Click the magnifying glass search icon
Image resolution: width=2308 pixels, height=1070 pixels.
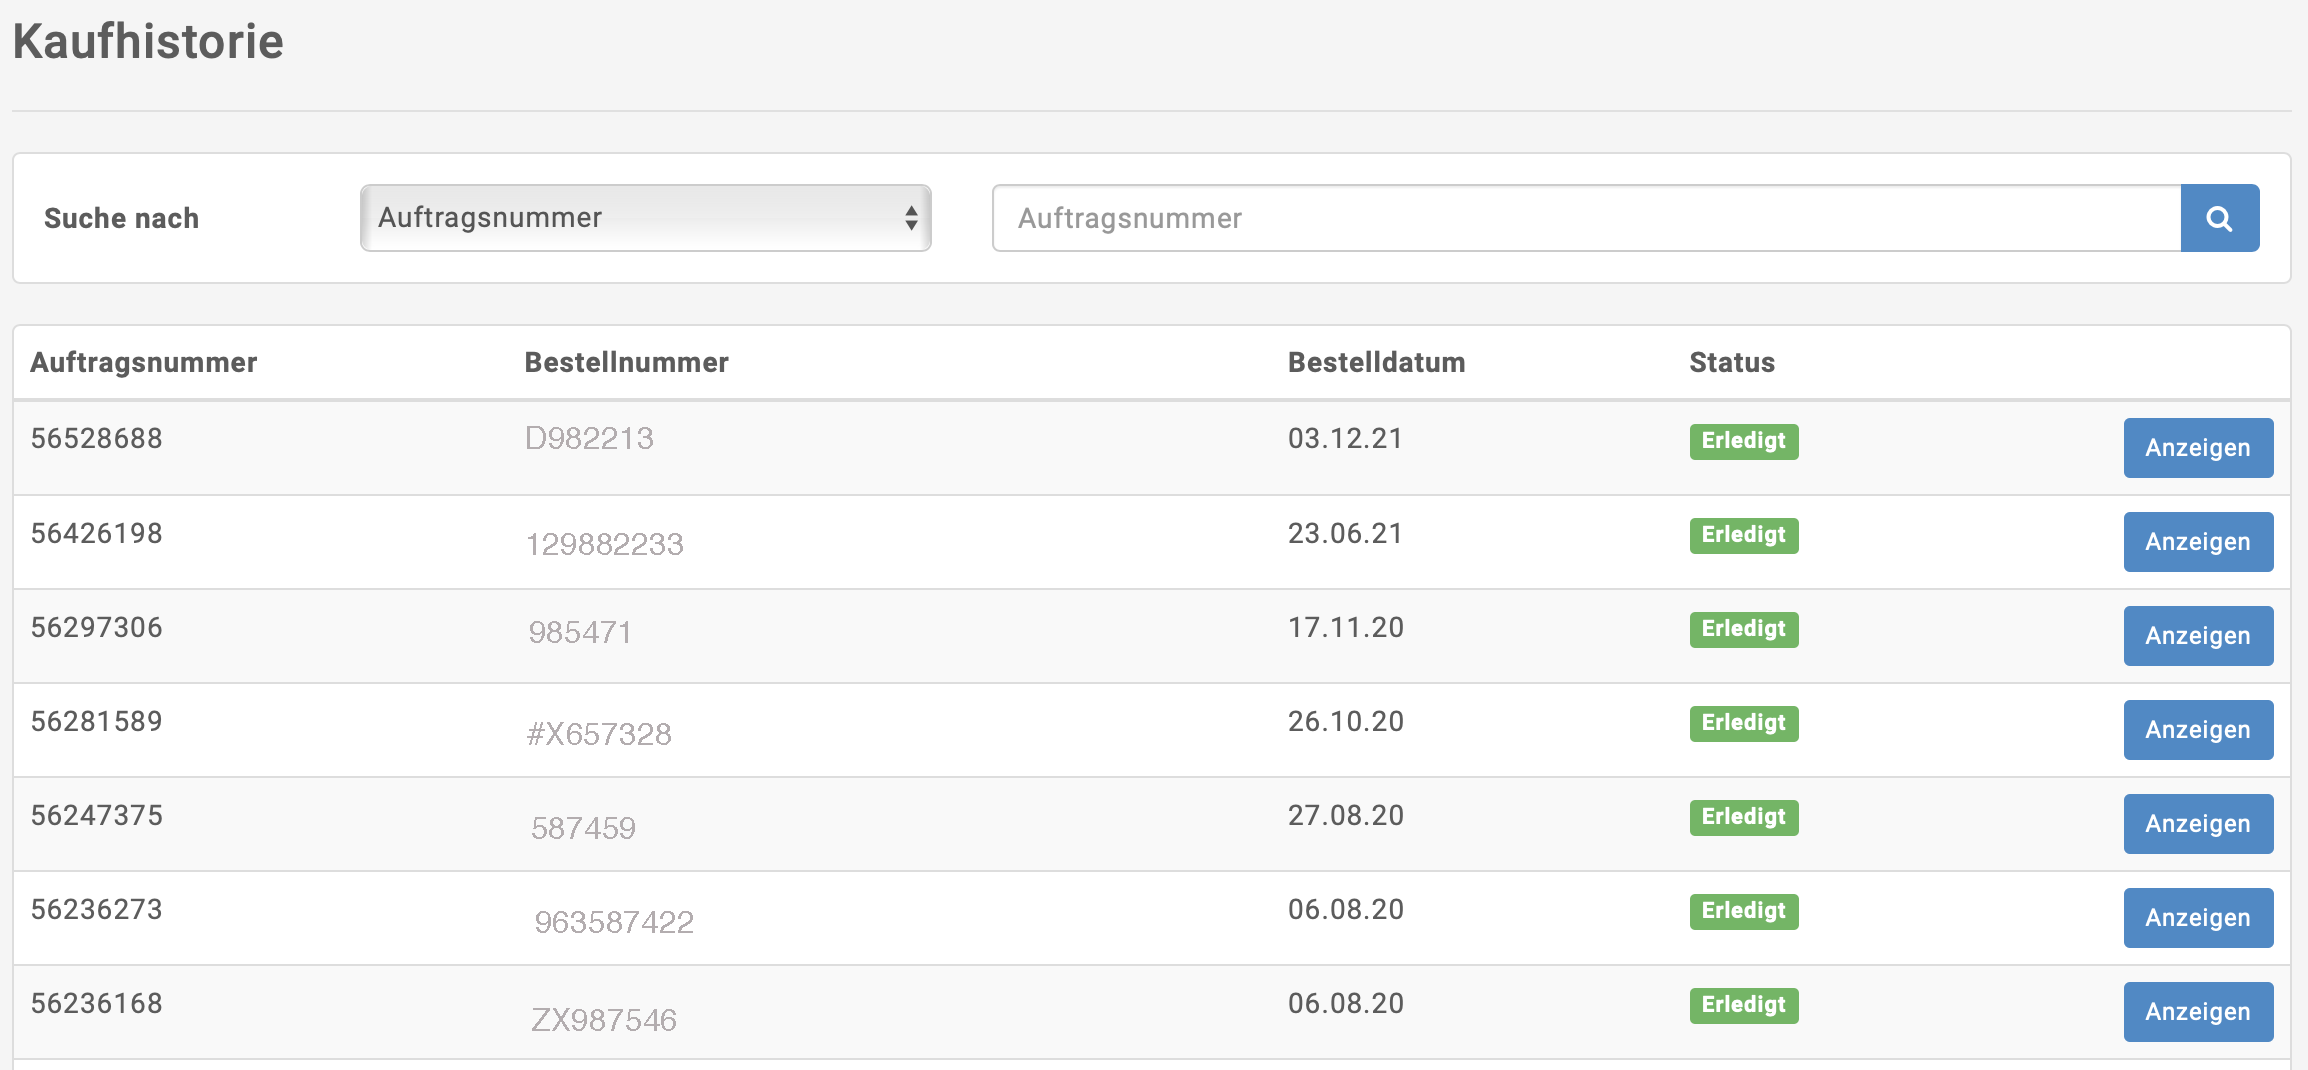(2219, 218)
